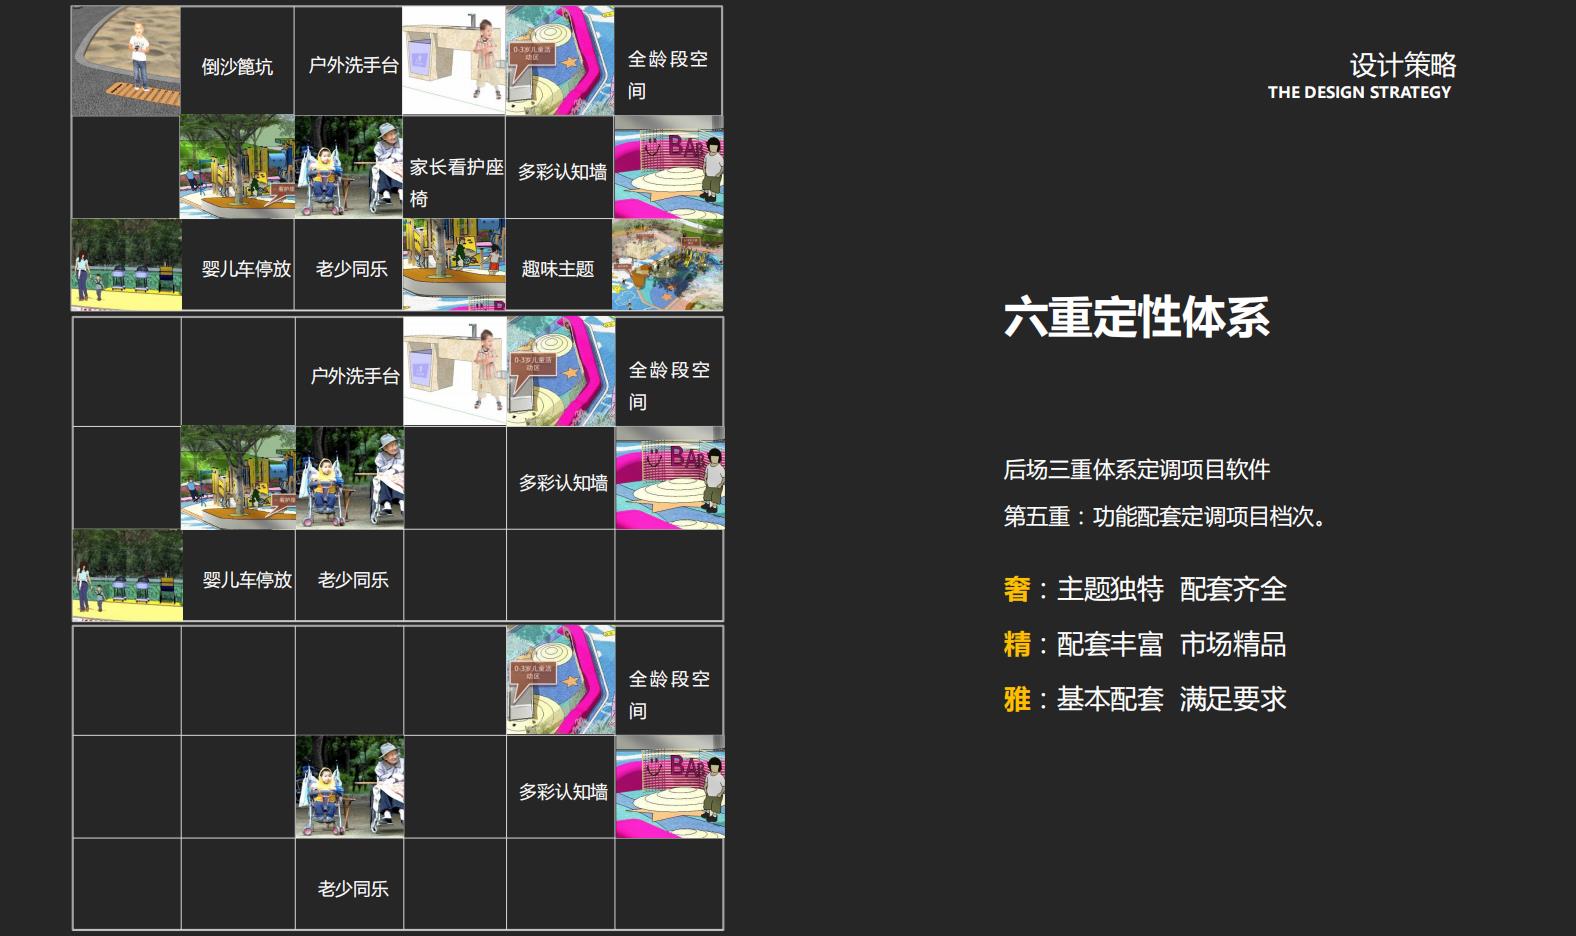Image resolution: width=1576 pixels, height=936 pixels.
Task: Click '户外洗手台' text in top grid
Action: (x=353, y=65)
